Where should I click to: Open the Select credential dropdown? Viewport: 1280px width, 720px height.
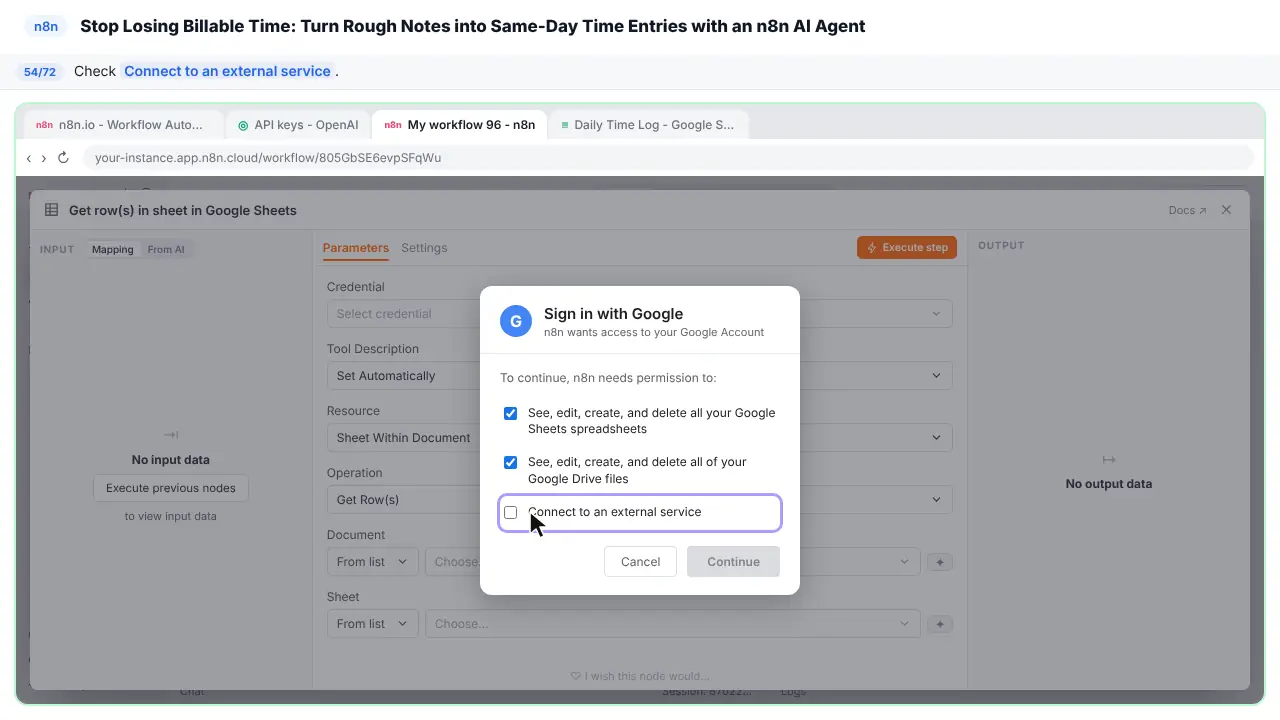click(640, 314)
